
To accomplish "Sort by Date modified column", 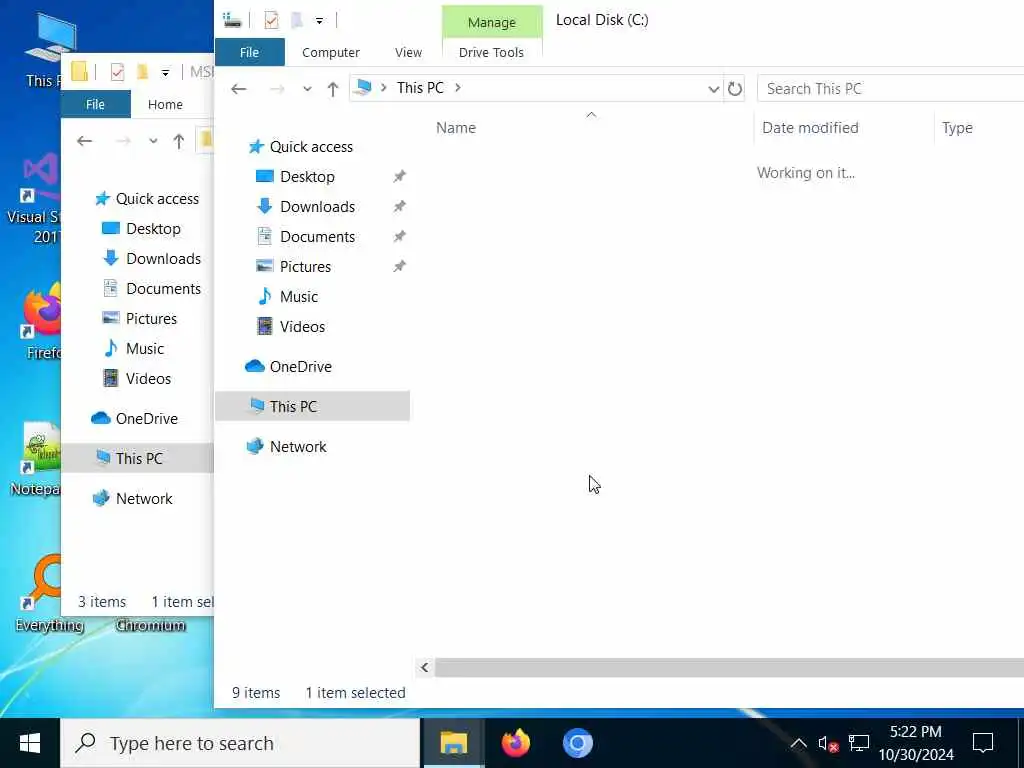I will point(810,127).
